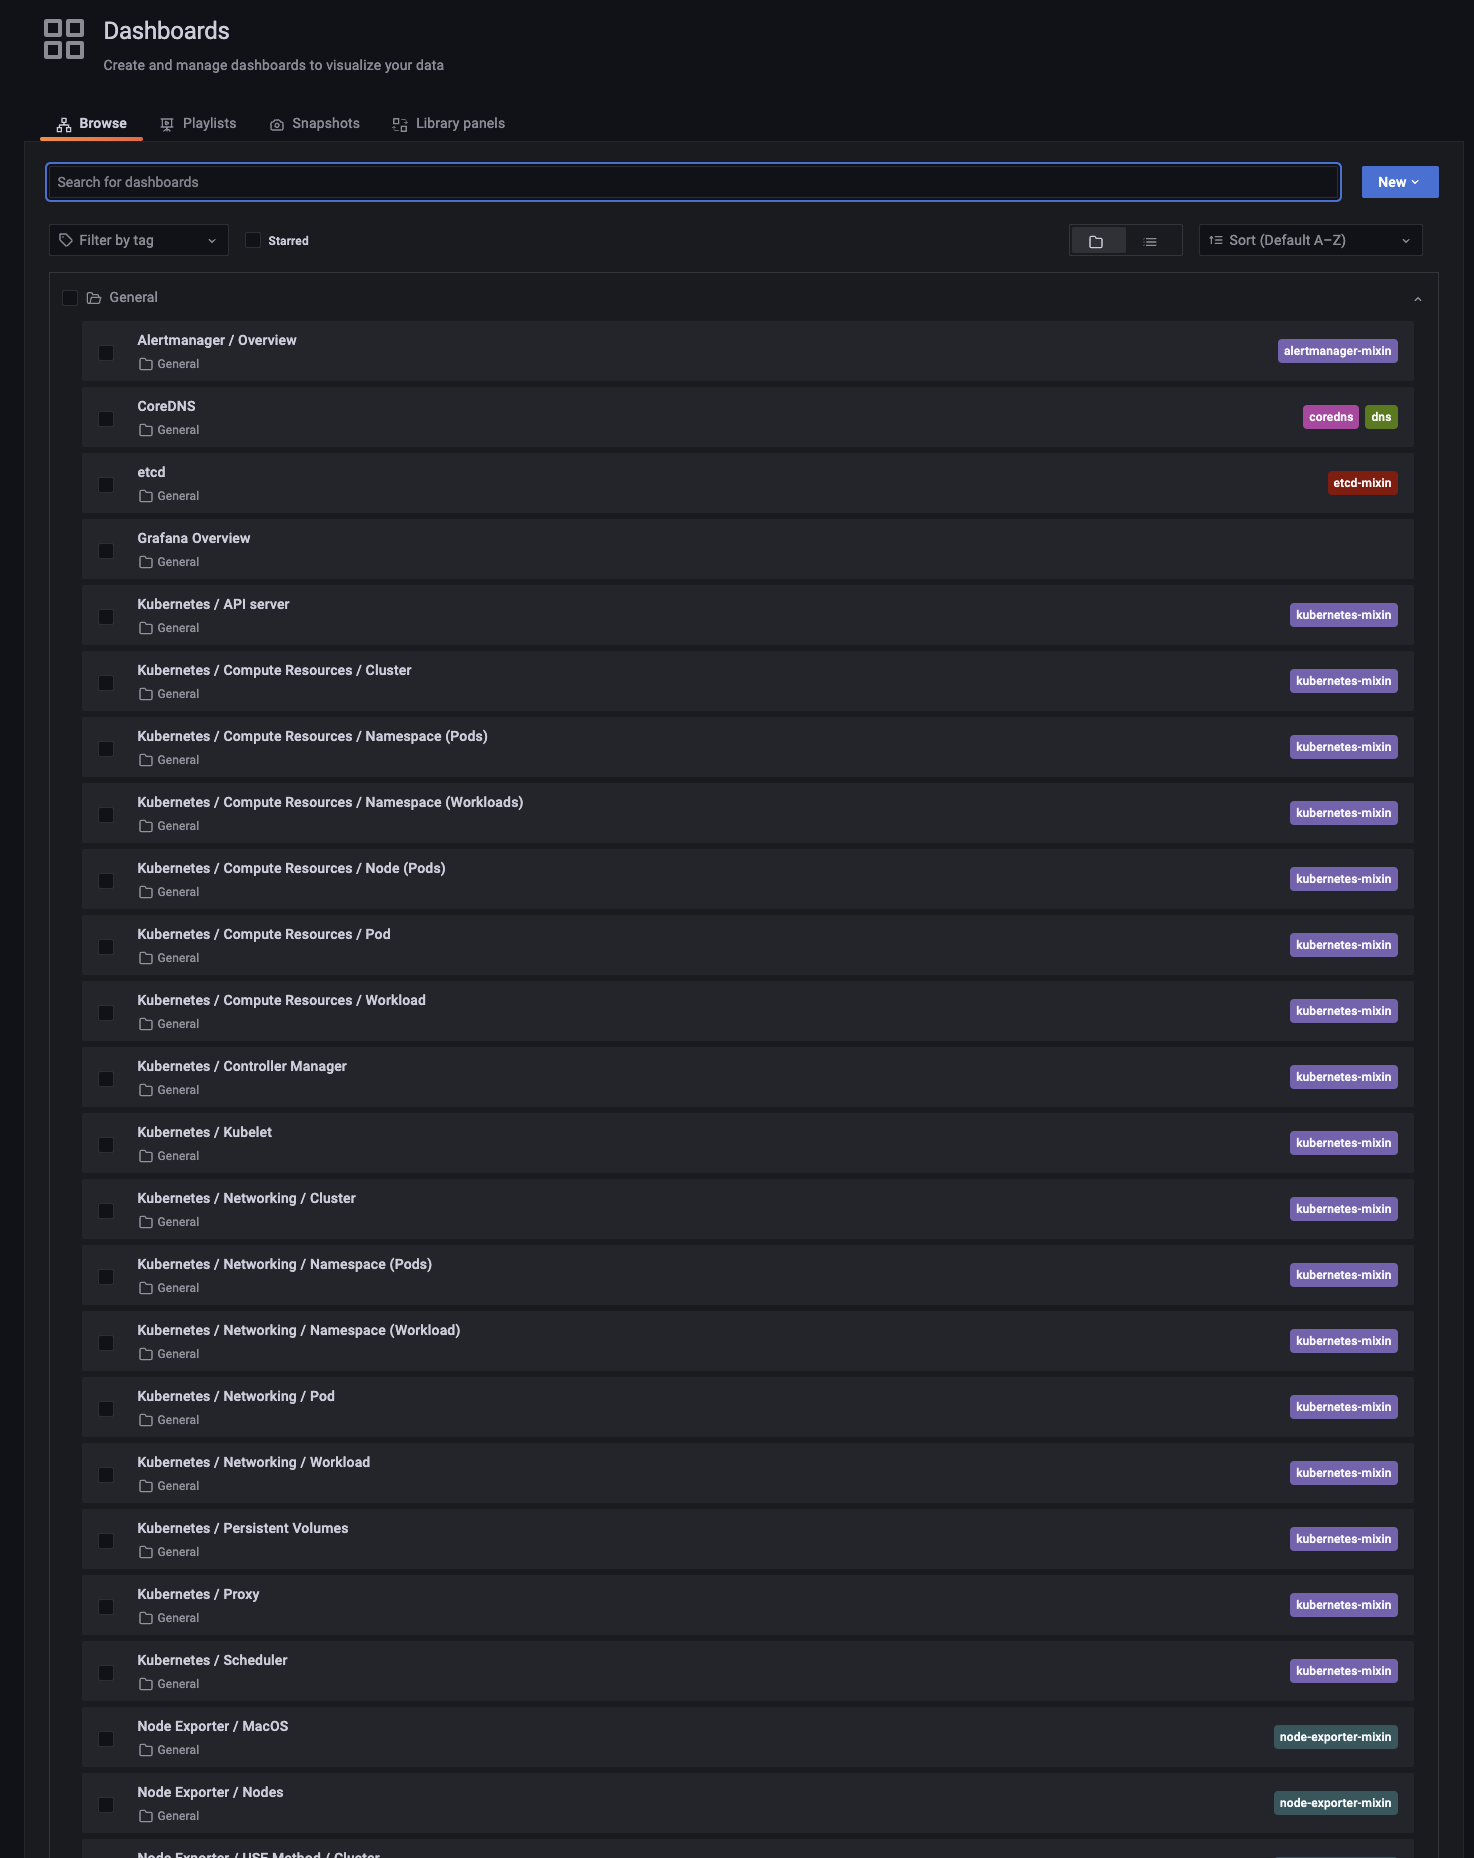The image size is (1474, 1858).
Task: Click the Playlists presentation icon
Action: [167, 124]
